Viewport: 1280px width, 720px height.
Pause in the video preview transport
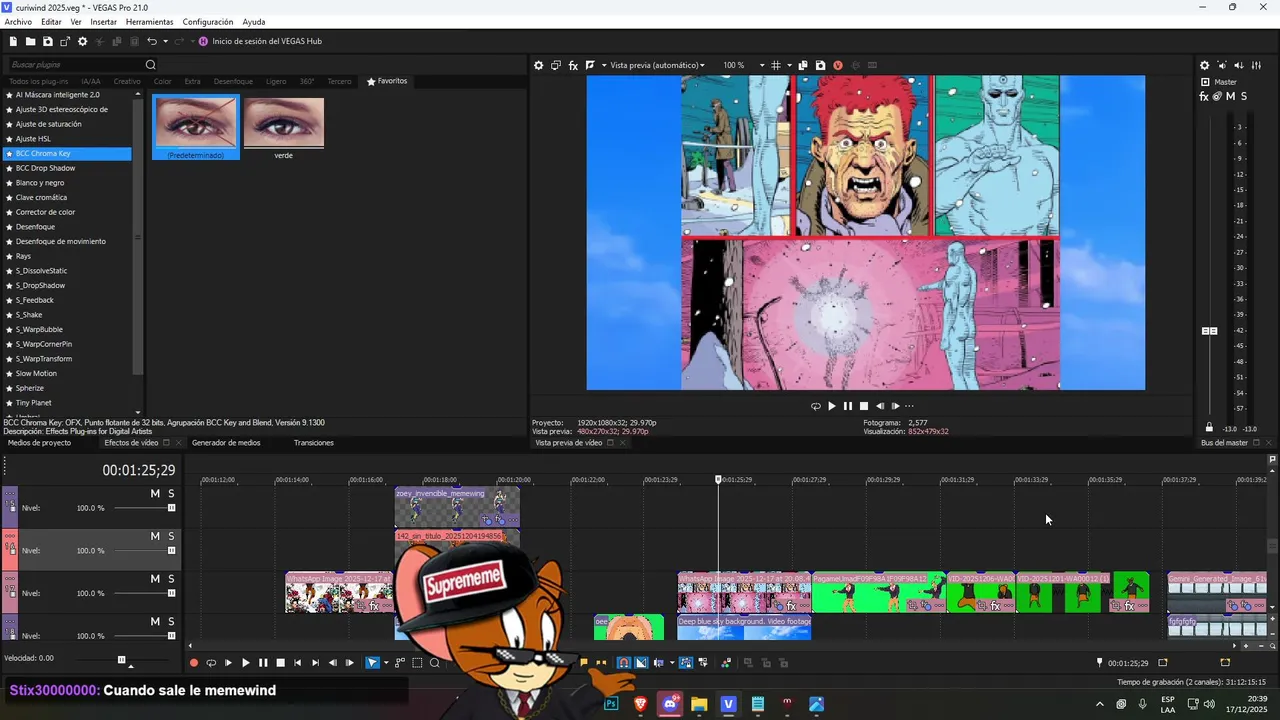(x=847, y=406)
